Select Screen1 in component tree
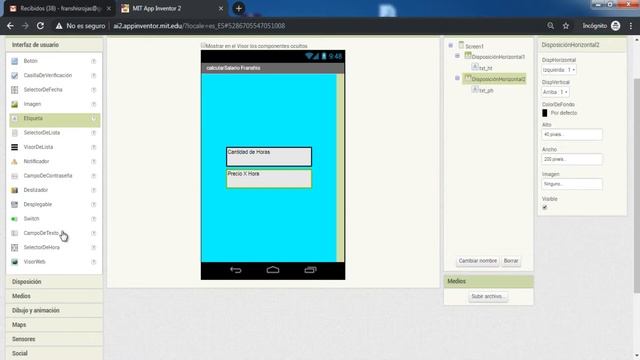 click(x=471, y=46)
